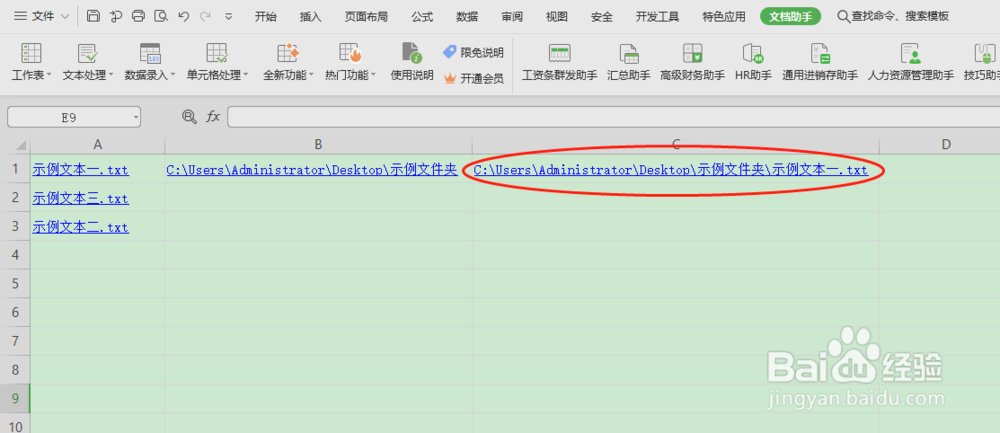Open the 示例文本二.txt link in A3
This screenshot has width=1000, height=433.
80,227
